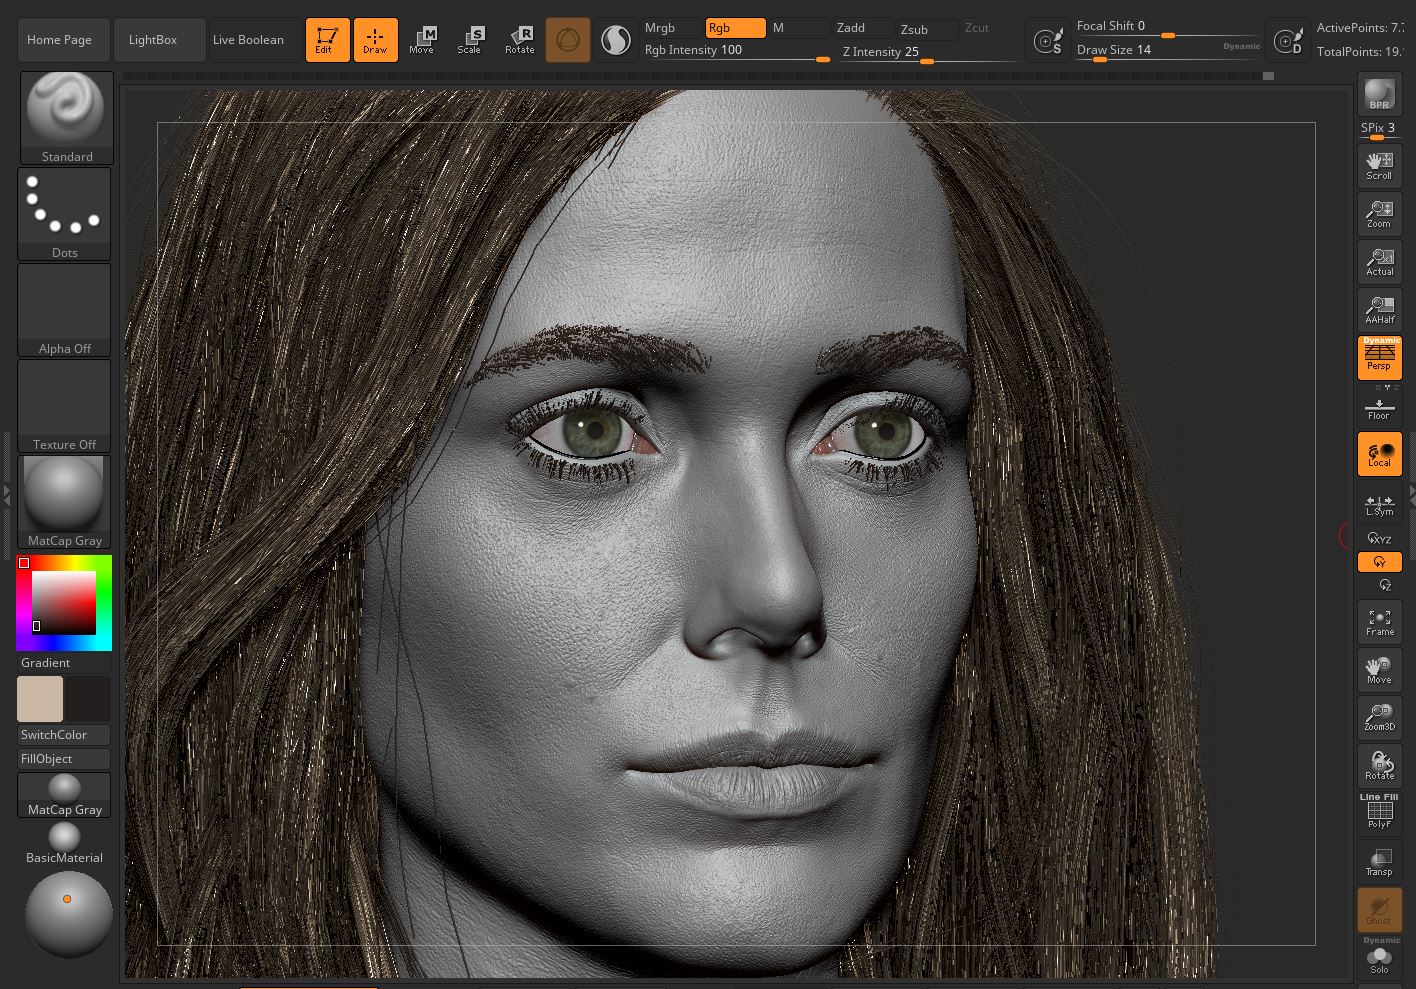
Task: Open the Texture Off selector
Action: coord(65,406)
